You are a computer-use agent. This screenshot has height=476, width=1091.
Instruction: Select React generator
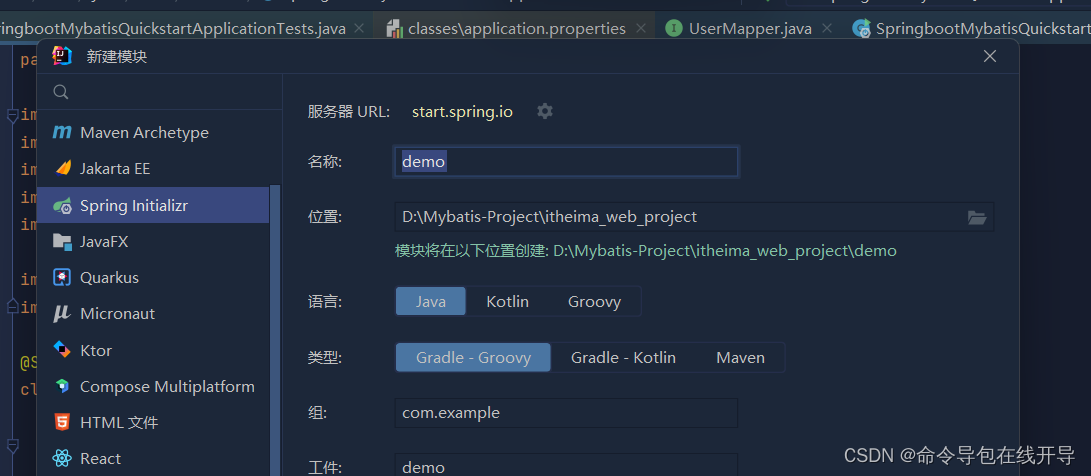153,459
